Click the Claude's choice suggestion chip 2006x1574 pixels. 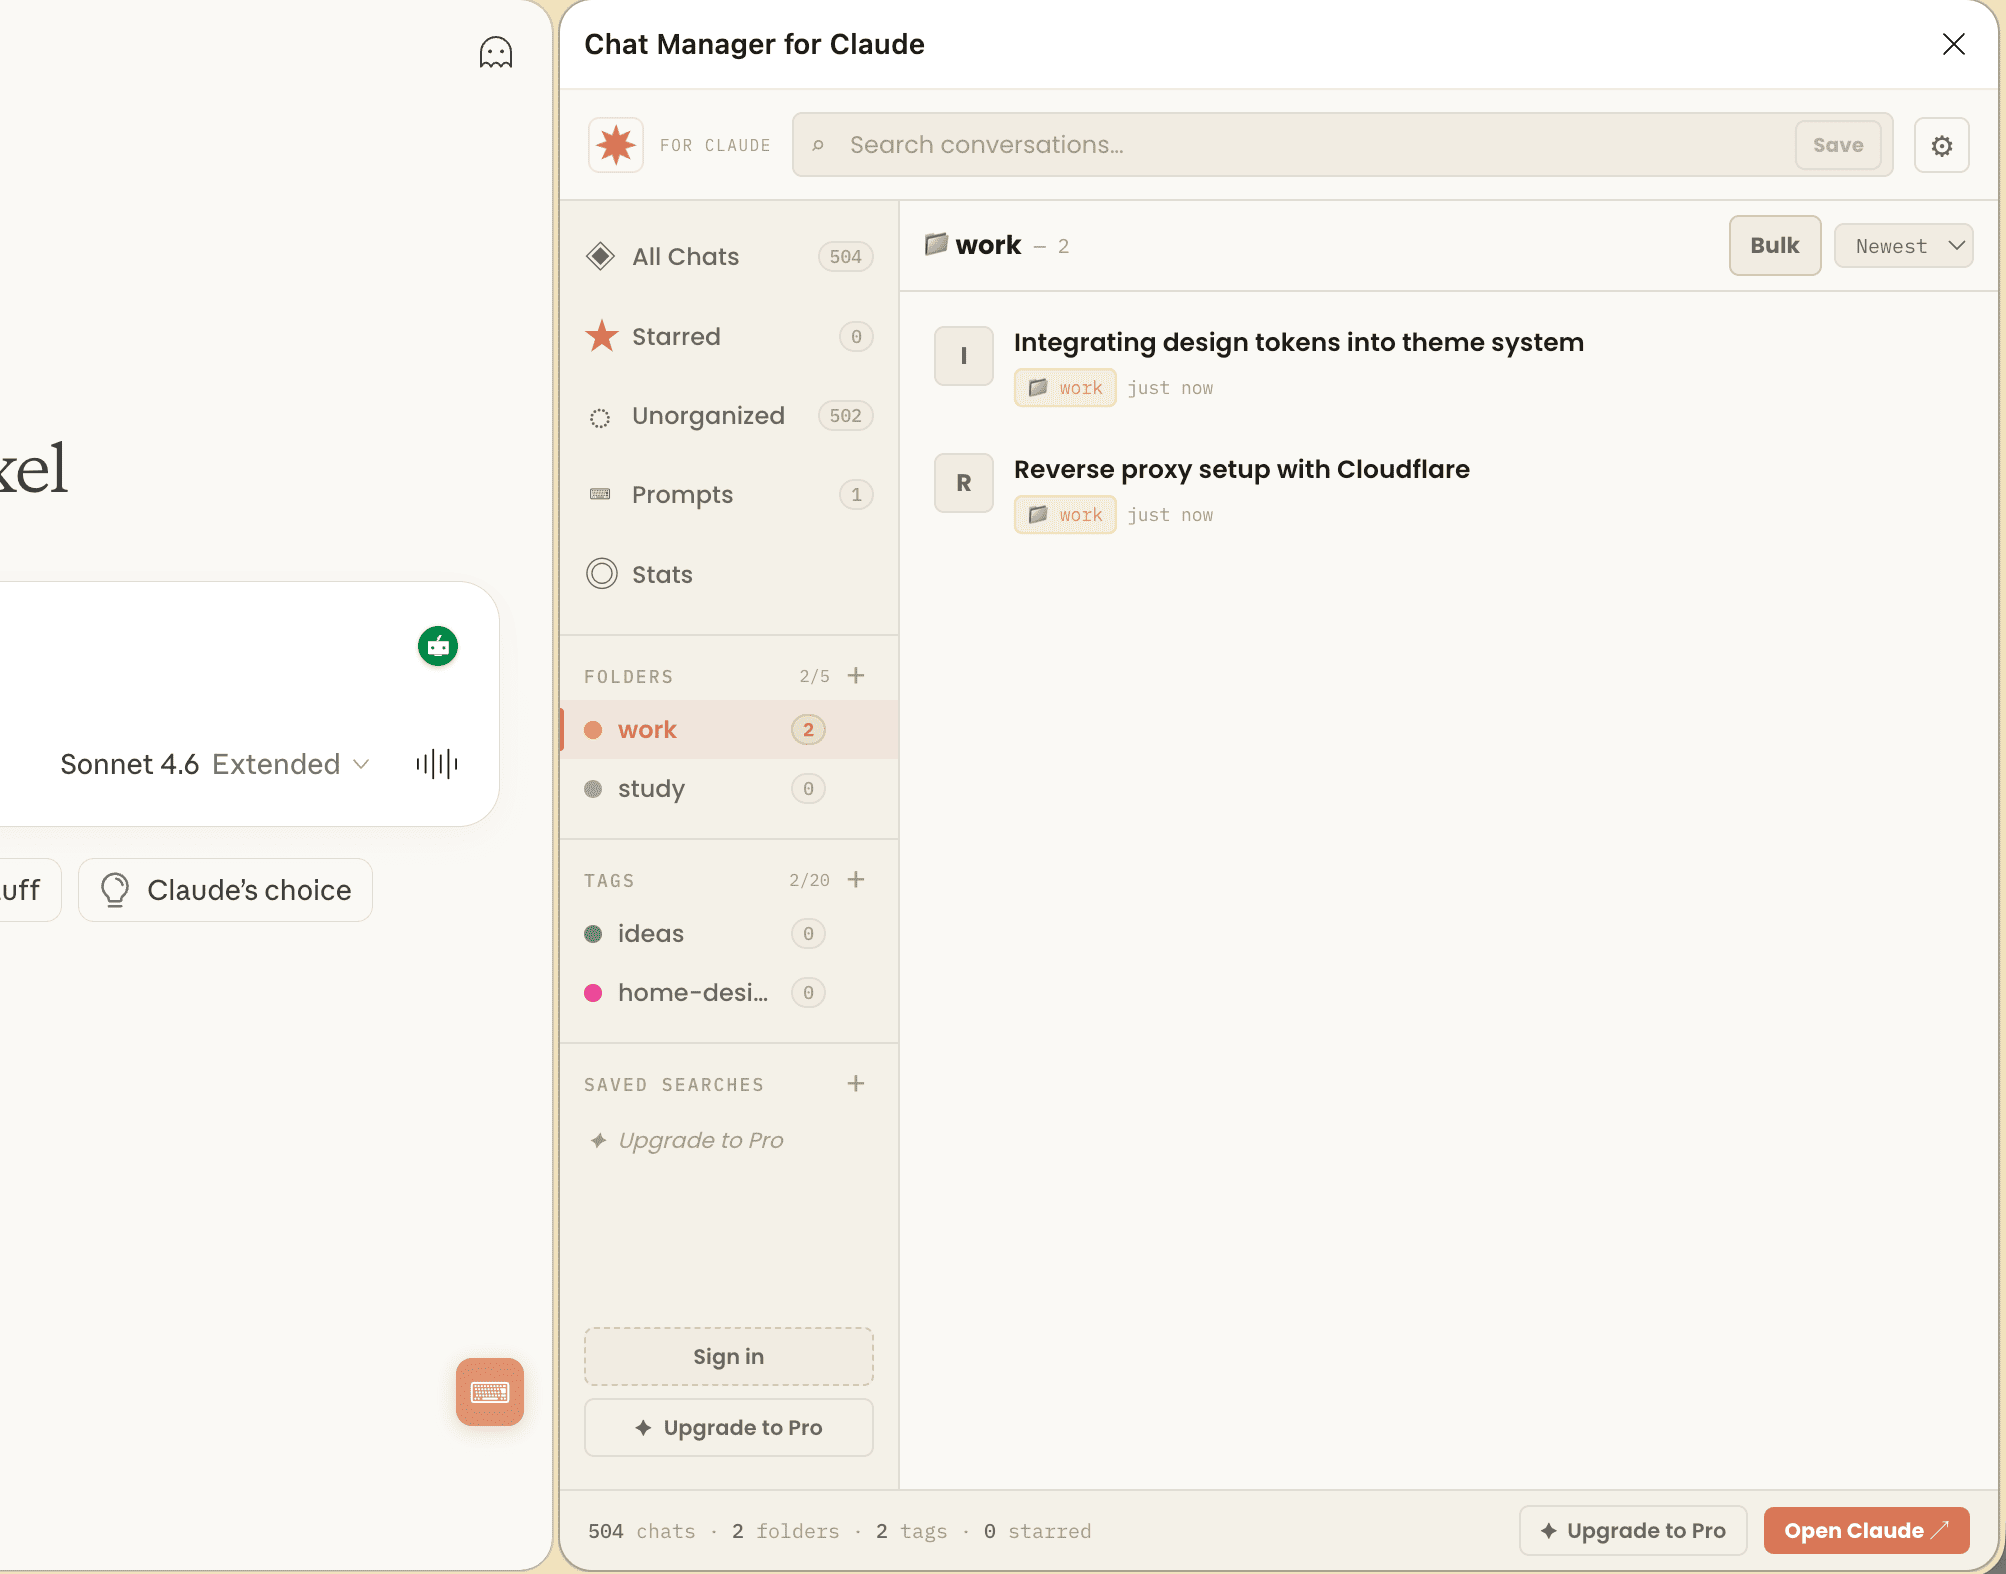point(225,890)
